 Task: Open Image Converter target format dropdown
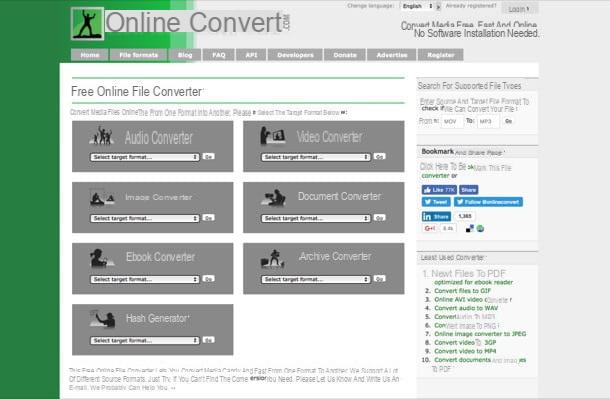point(145,218)
